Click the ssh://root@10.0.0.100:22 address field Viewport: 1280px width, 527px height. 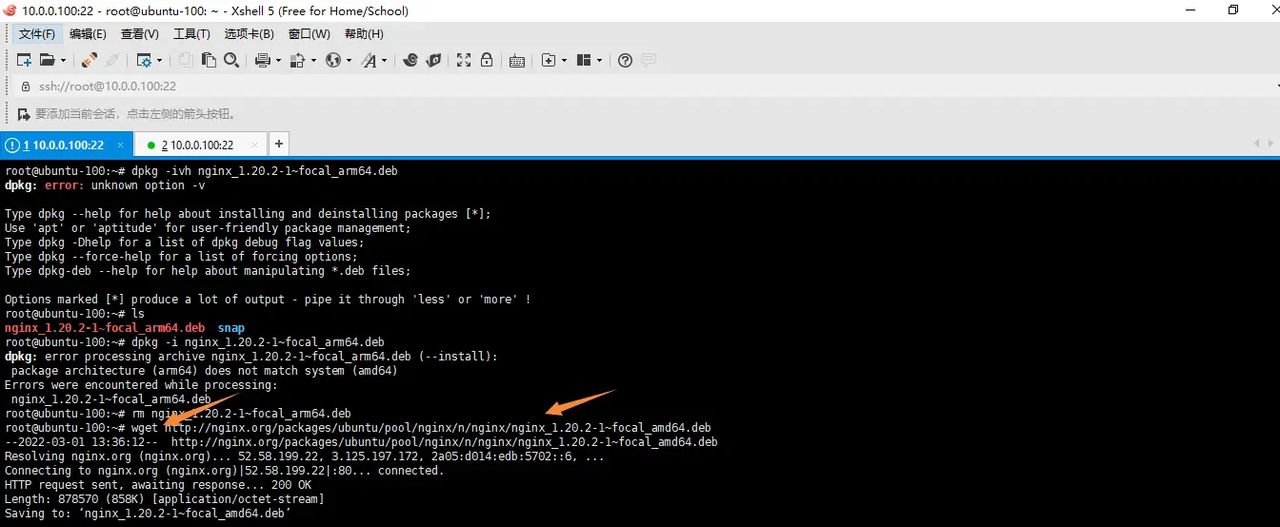pyautogui.click(x=640, y=86)
